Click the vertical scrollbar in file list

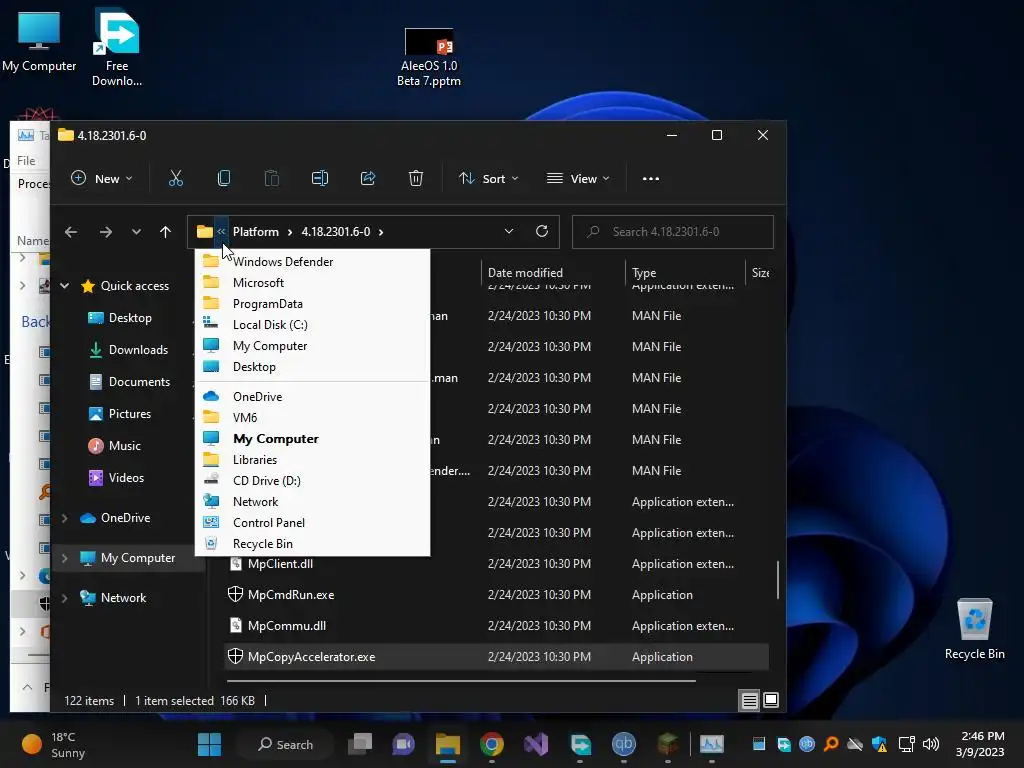click(777, 579)
